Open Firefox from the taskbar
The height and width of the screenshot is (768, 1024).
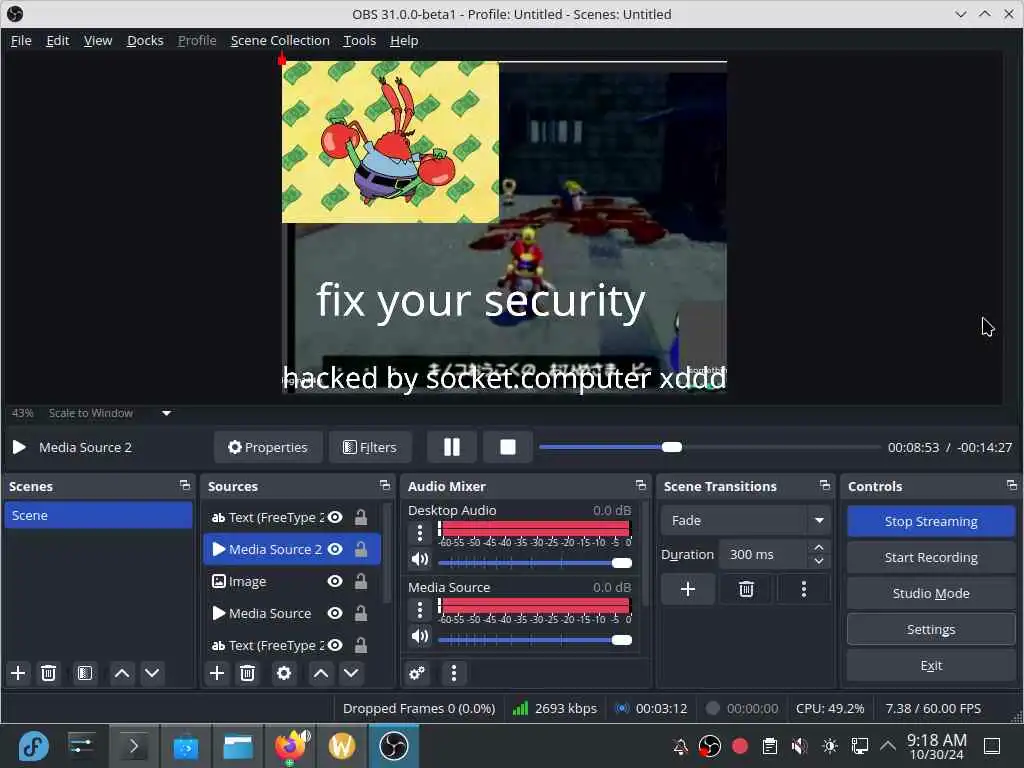tap(290, 746)
